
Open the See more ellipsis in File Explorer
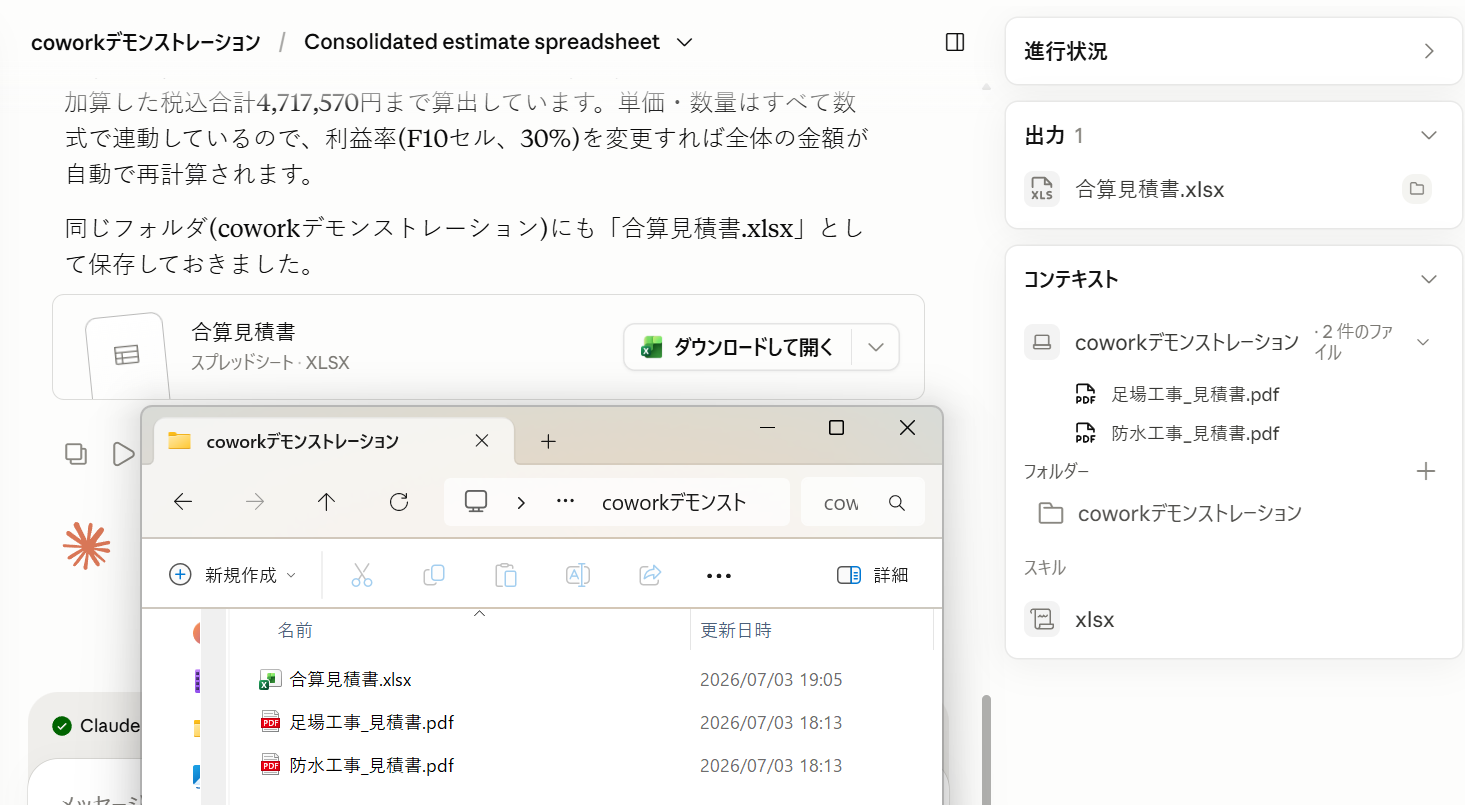click(719, 575)
